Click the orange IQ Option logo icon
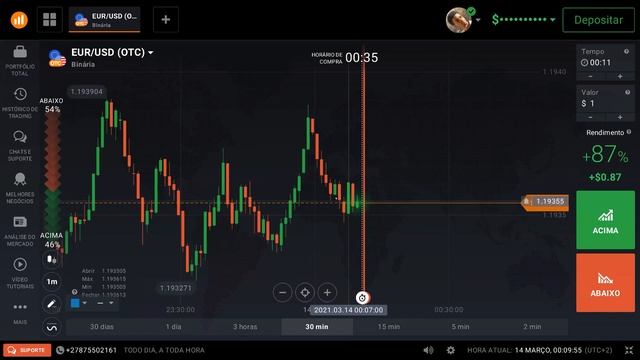The height and width of the screenshot is (360, 640). click(19, 20)
